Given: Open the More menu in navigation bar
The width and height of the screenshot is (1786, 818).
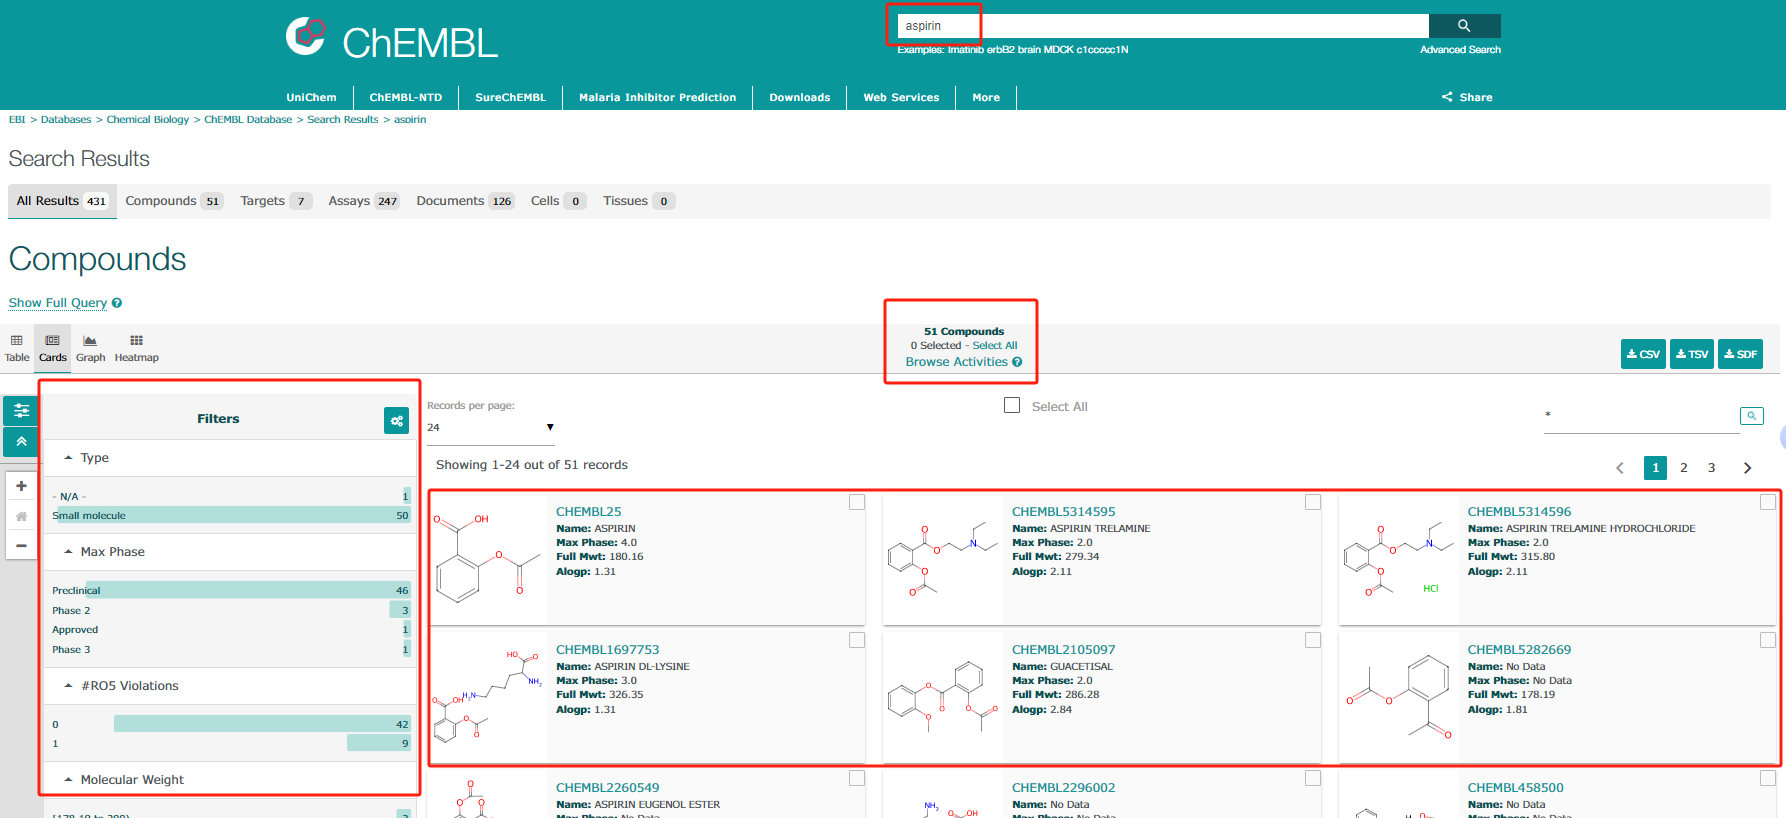Looking at the screenshot, I should click(x=986, y=97).
